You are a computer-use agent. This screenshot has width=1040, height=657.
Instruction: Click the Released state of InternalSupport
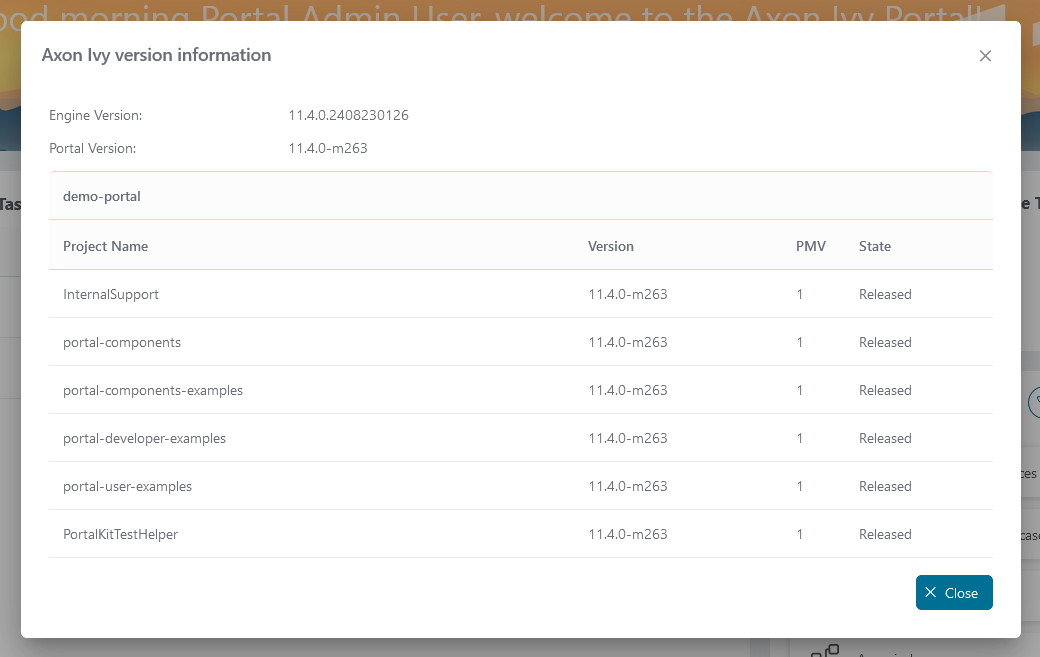885,294
